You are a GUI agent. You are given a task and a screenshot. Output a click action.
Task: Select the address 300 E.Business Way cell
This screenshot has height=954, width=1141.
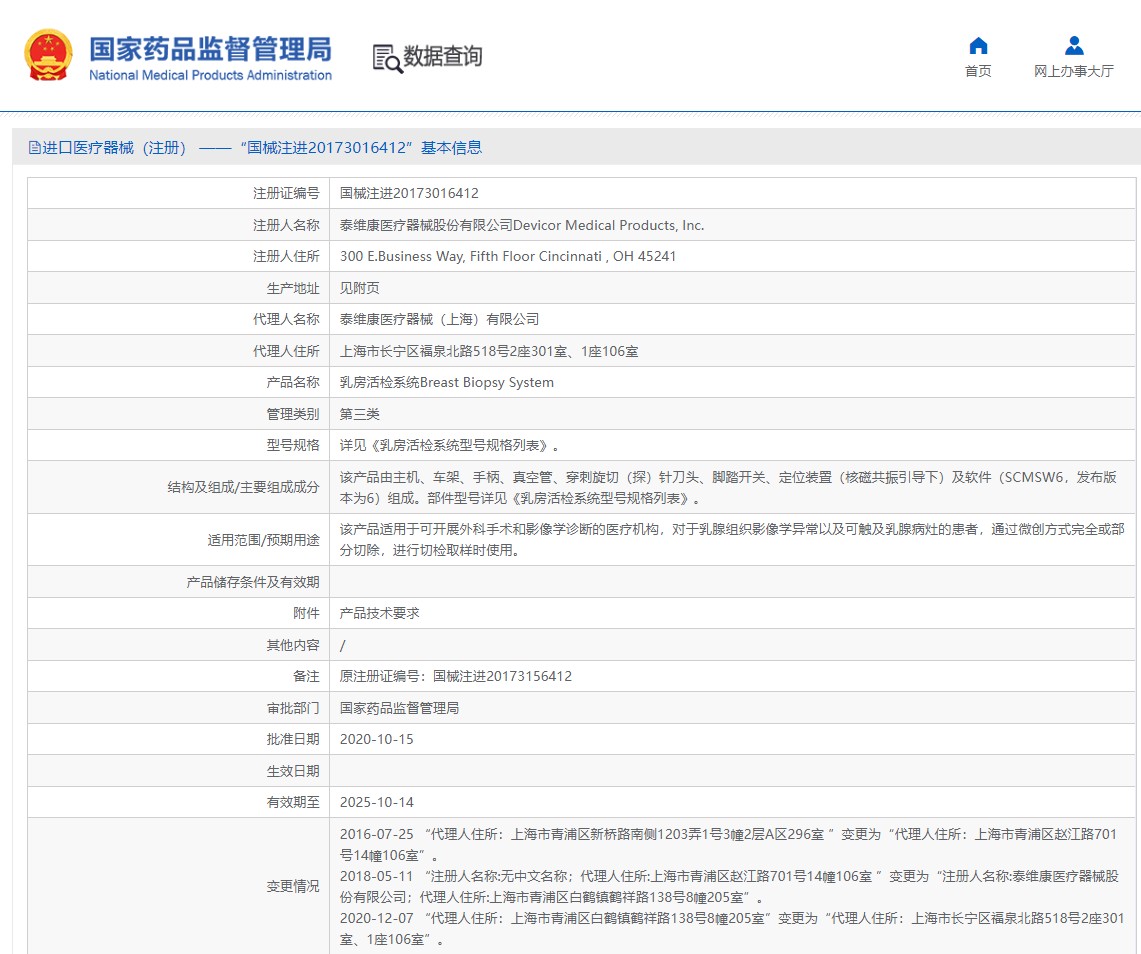(x=732, y=256)
